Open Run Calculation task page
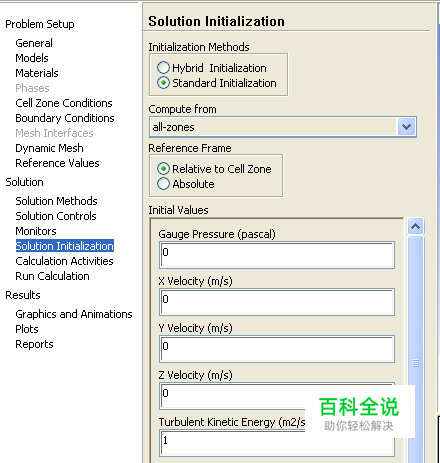The height and width of the screenshot is (463, 440). 52,276
